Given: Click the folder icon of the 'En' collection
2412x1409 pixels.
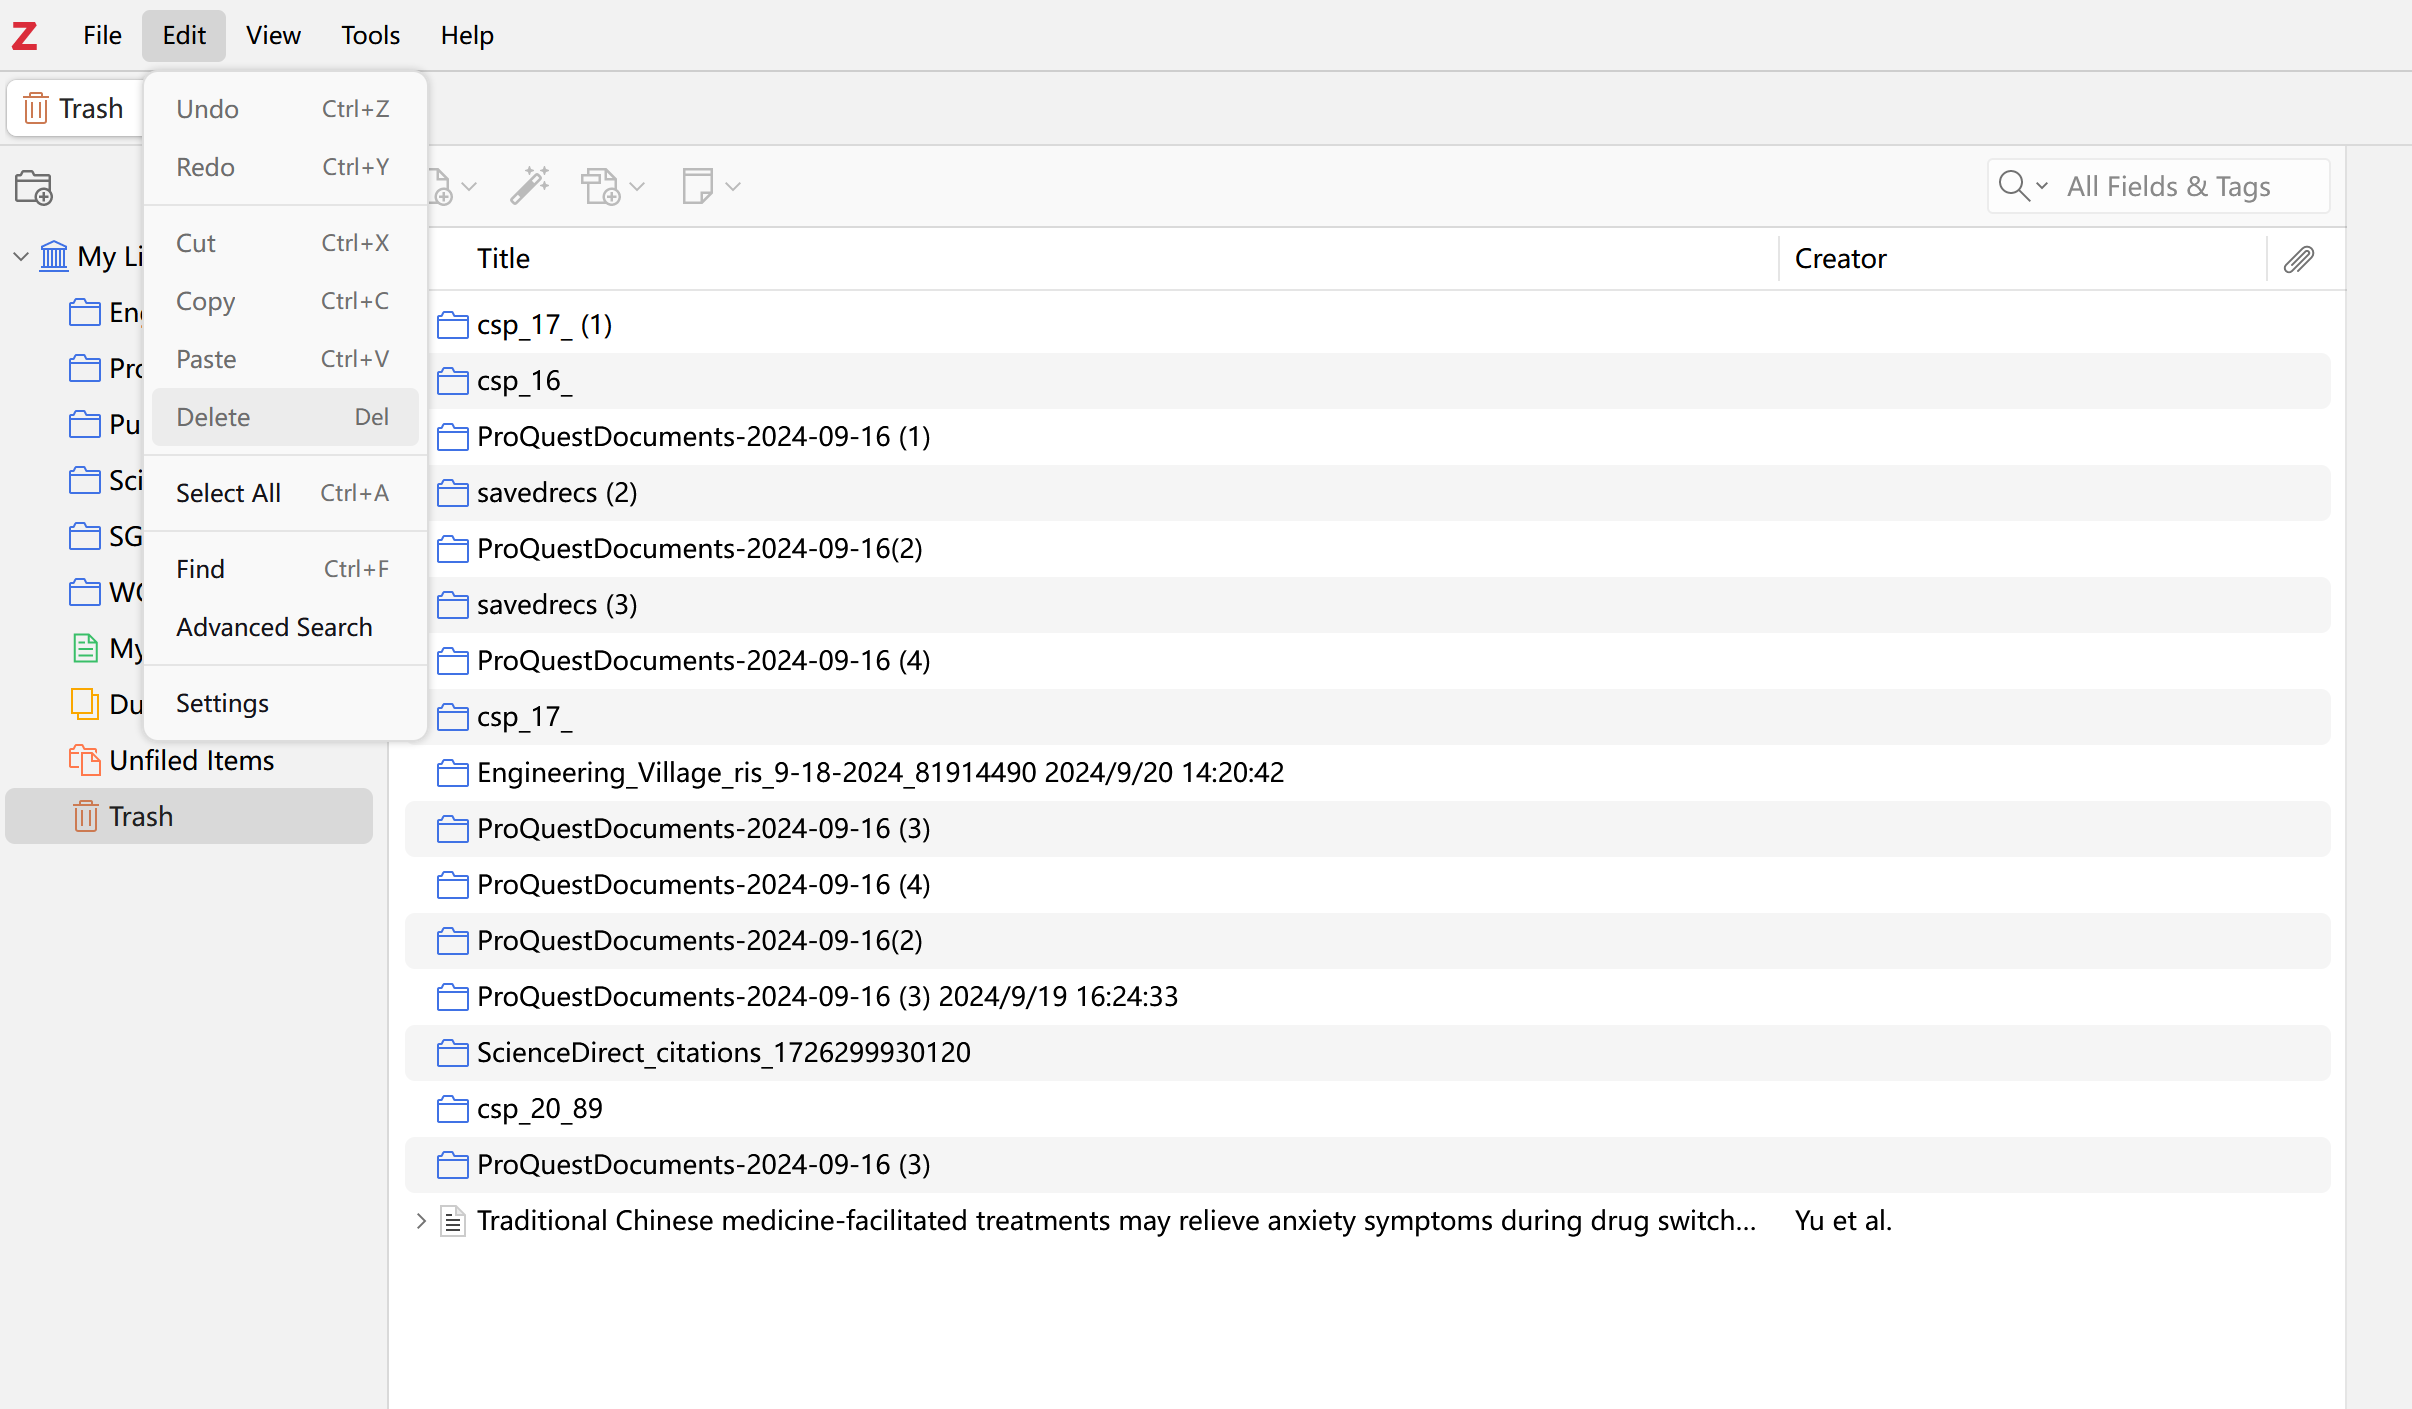Looking at the screenshot, I should coord(85,313).
